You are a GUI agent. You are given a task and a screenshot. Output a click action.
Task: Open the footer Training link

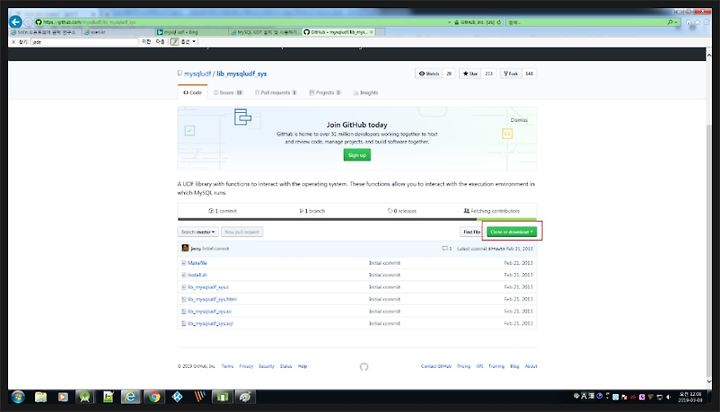coord(496,366)
